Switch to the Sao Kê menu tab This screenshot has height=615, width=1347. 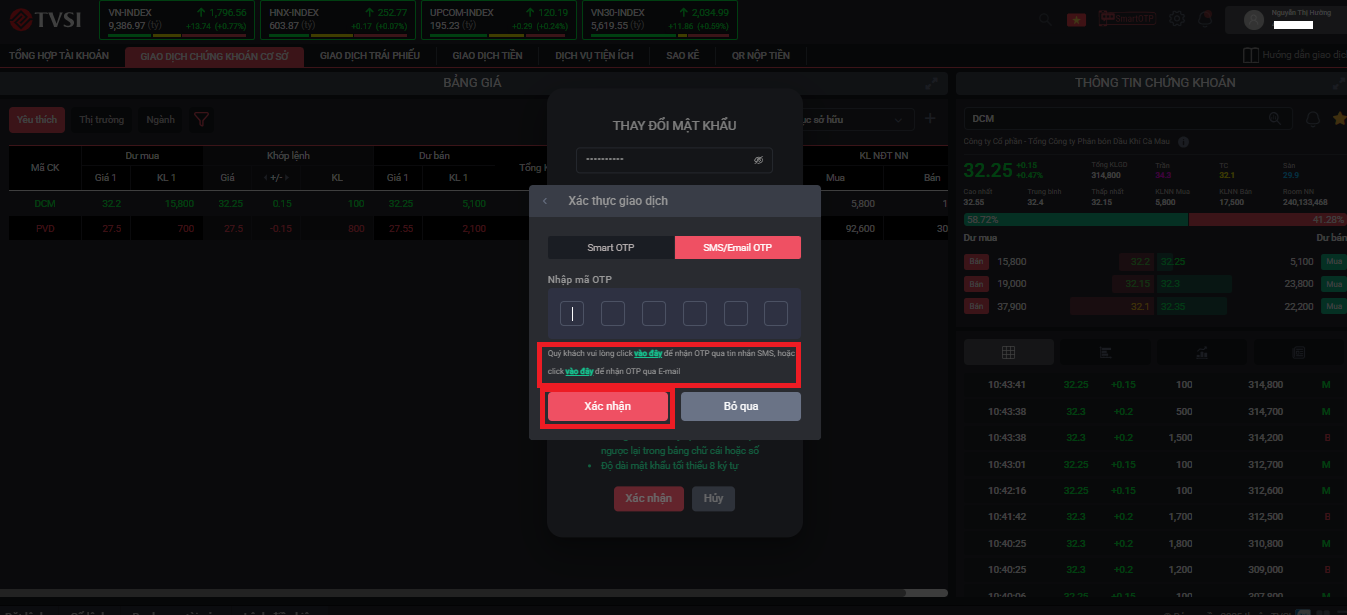(x=683, y=56)
